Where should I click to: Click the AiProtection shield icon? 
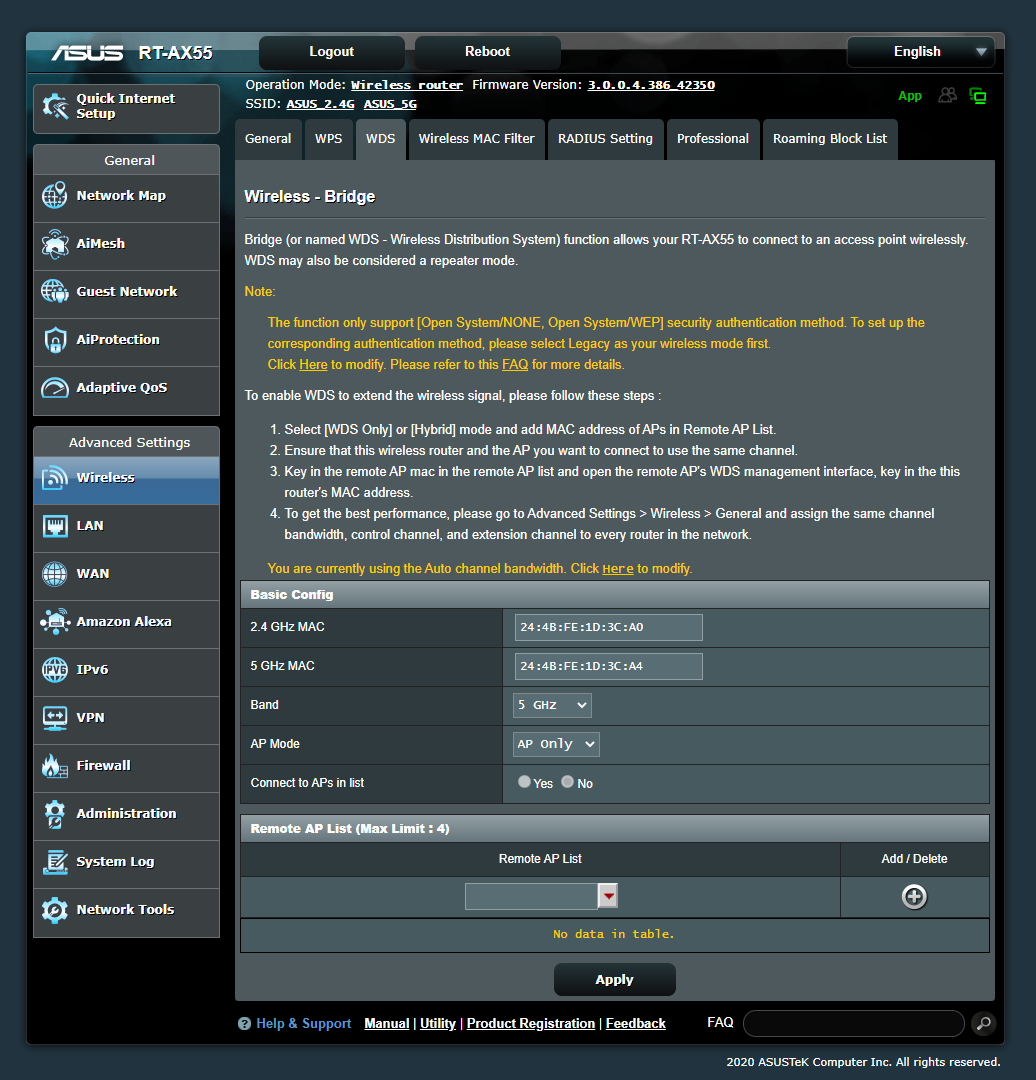[x=54, y=340]
